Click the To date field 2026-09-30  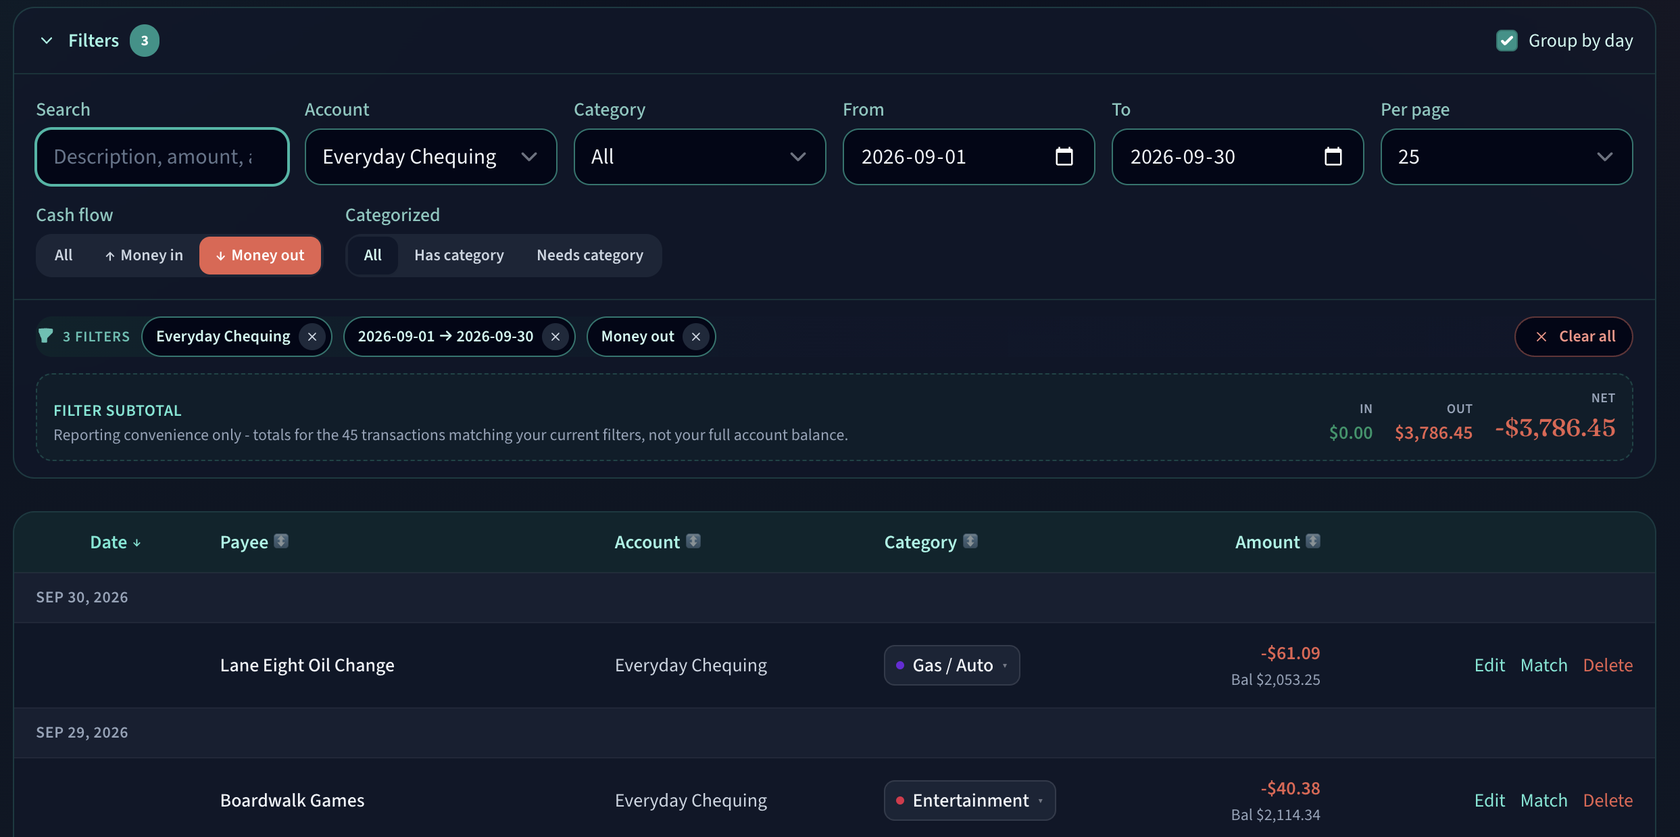[x=1238, y=157]
